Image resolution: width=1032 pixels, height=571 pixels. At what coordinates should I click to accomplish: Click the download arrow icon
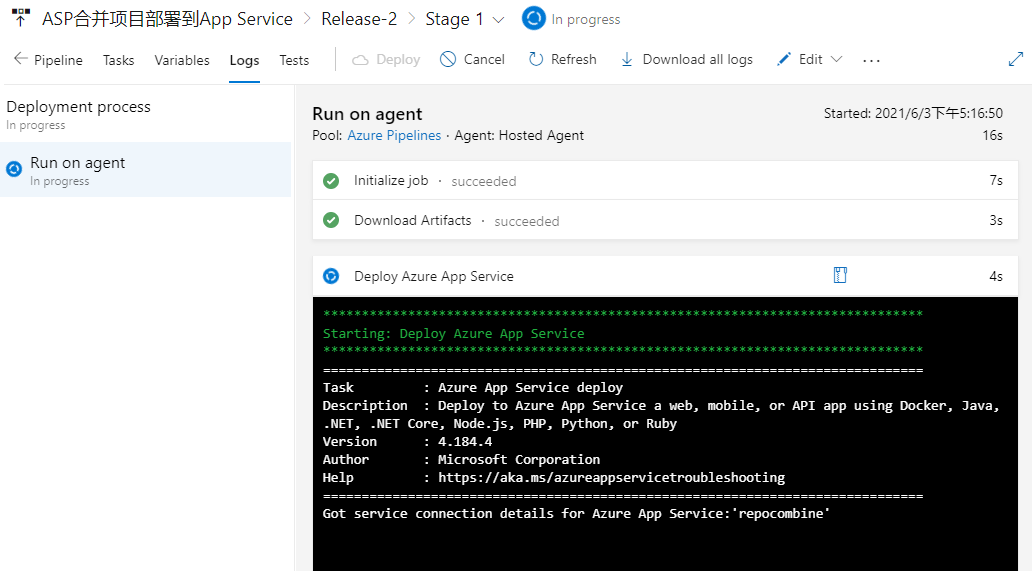click(627, 60)
